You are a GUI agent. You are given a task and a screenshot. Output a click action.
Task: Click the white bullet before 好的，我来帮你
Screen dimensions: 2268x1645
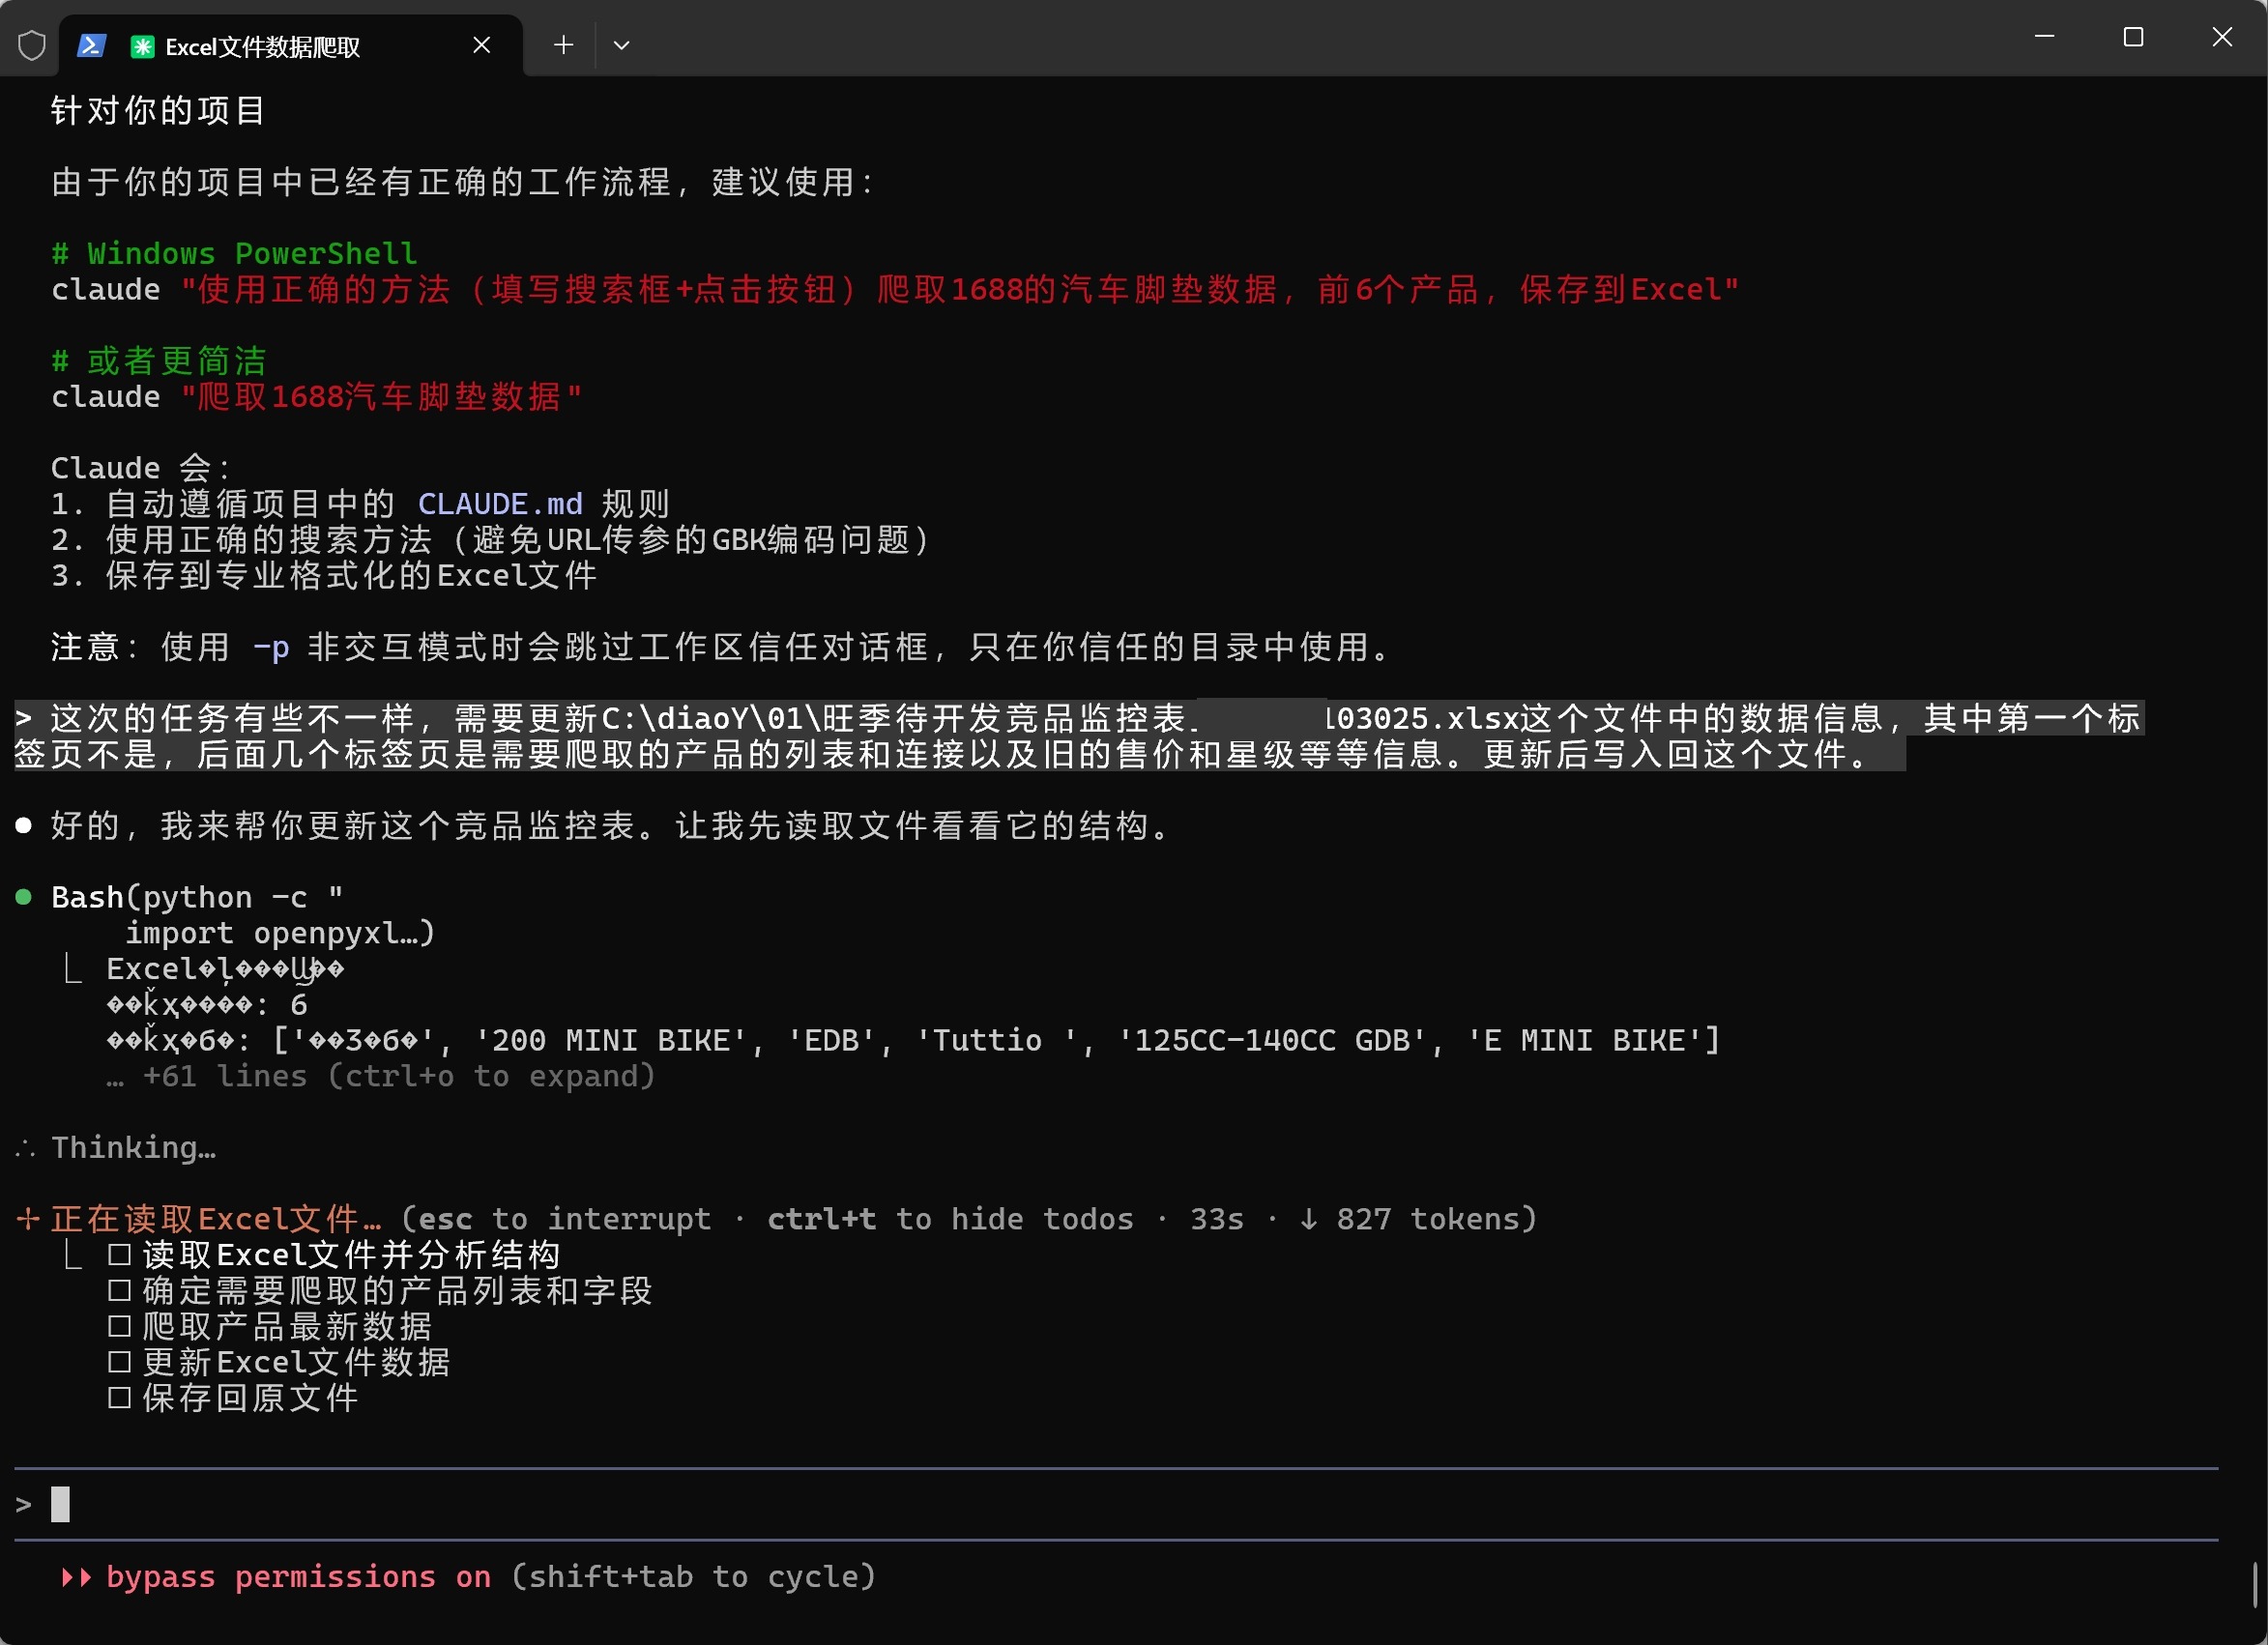23,826
